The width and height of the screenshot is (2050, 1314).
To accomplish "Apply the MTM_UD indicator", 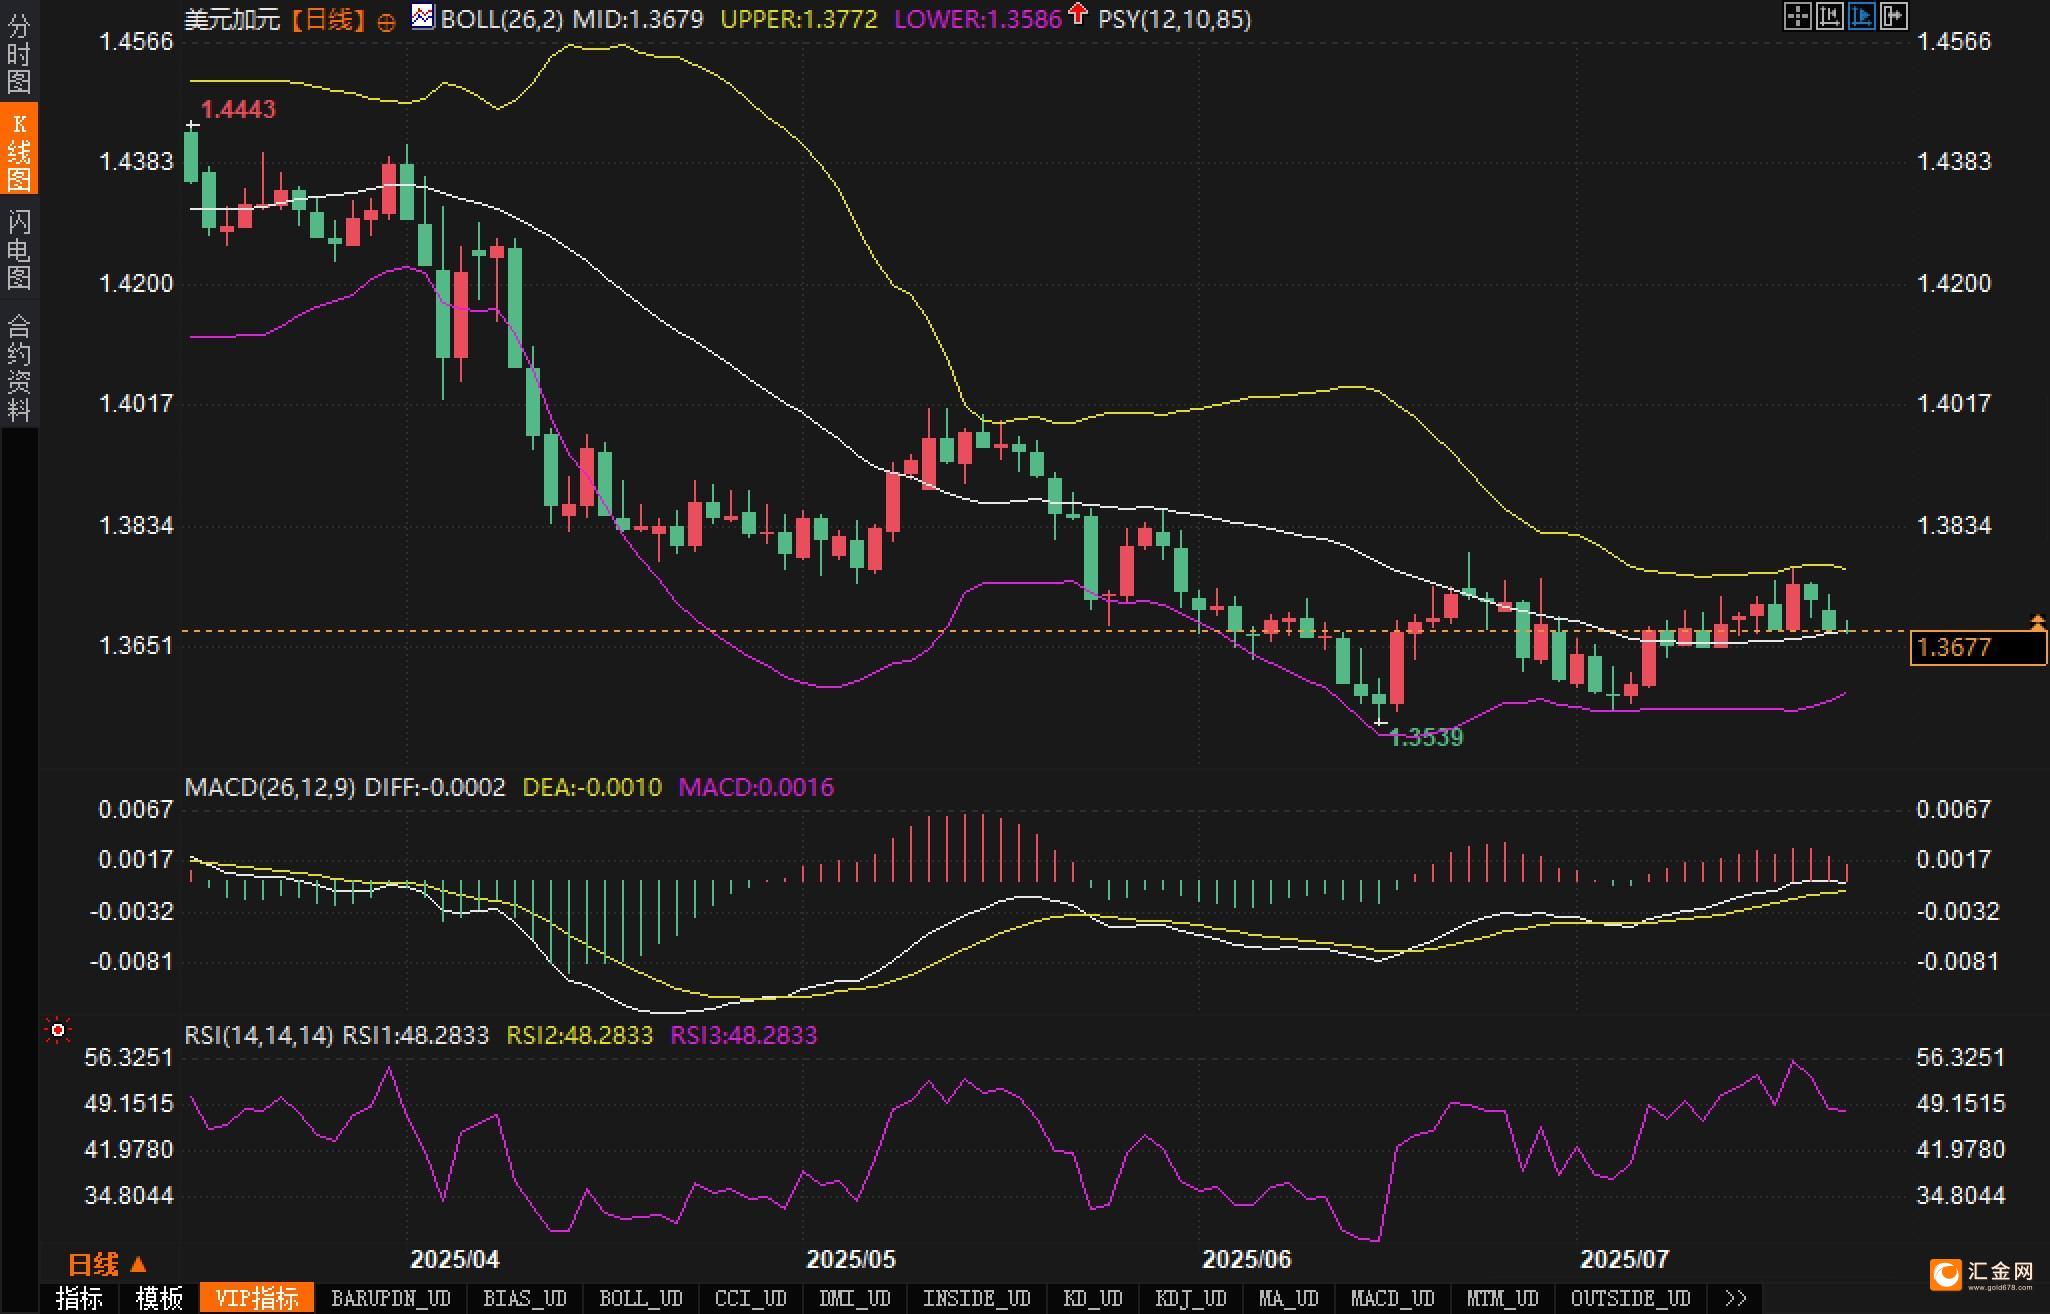I will click(1502, 1298).
